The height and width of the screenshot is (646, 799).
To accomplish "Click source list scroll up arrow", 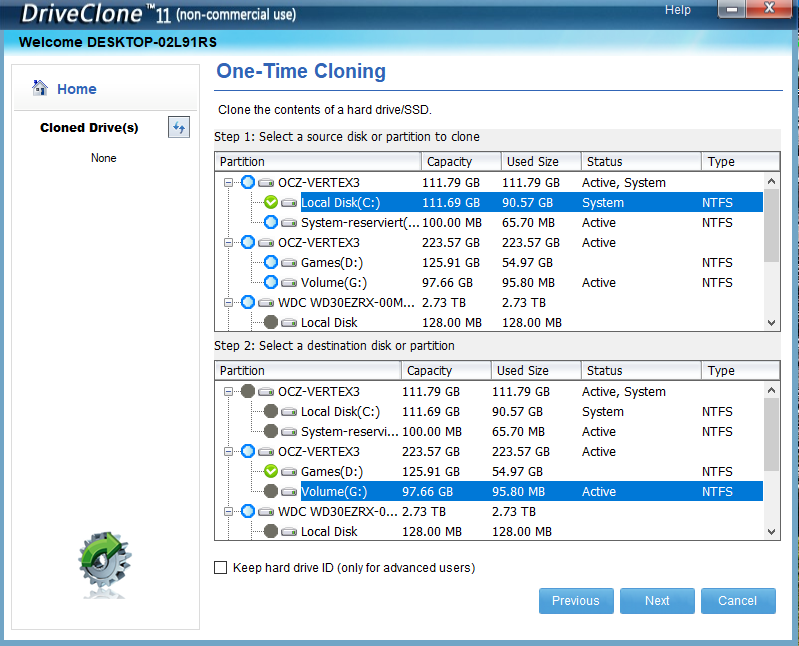I will point(771,181).
